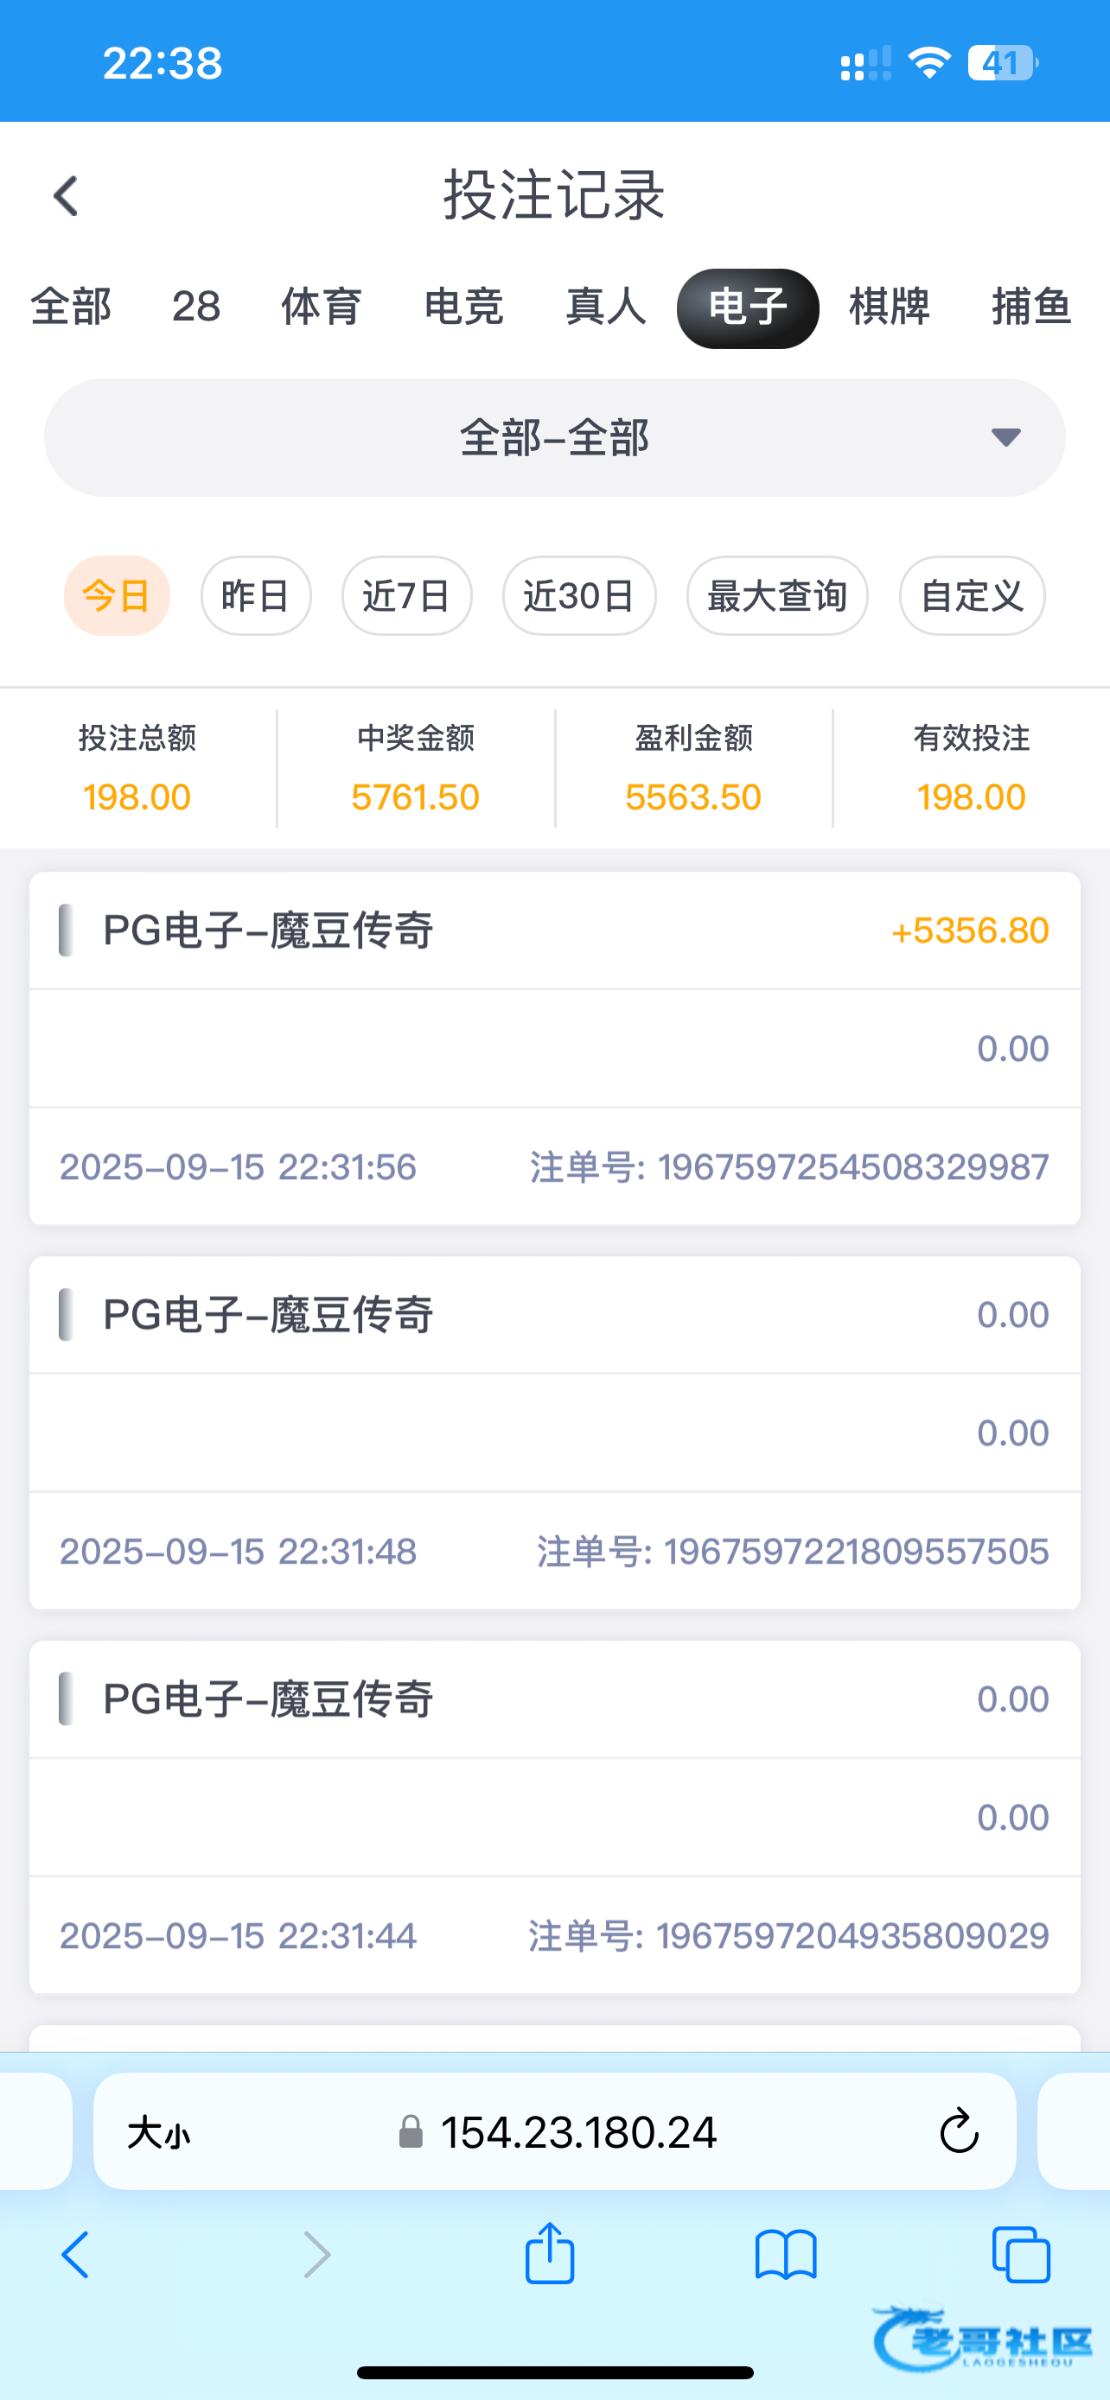Go back using Safari's bottom back arrow
The height and width of the screenshot is (2400, 1110).
[76, 2255]
